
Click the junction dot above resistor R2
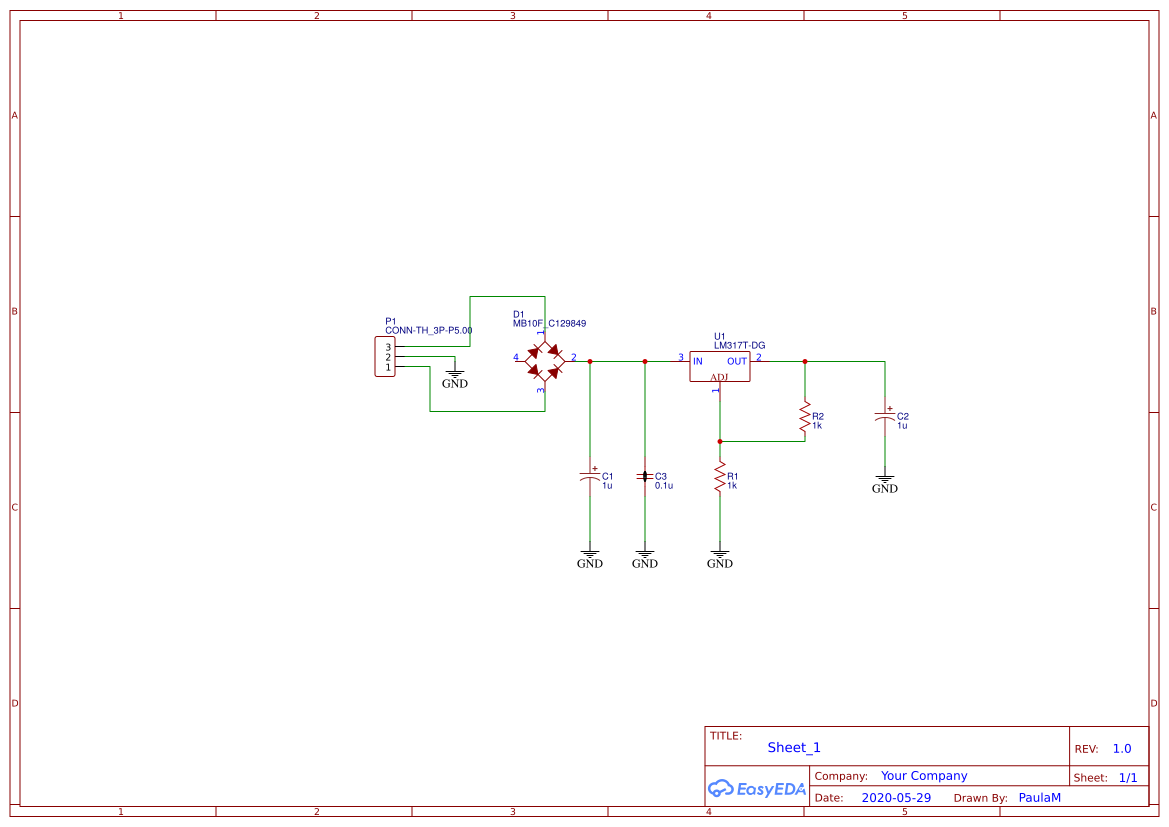click(x=804, y=362)
